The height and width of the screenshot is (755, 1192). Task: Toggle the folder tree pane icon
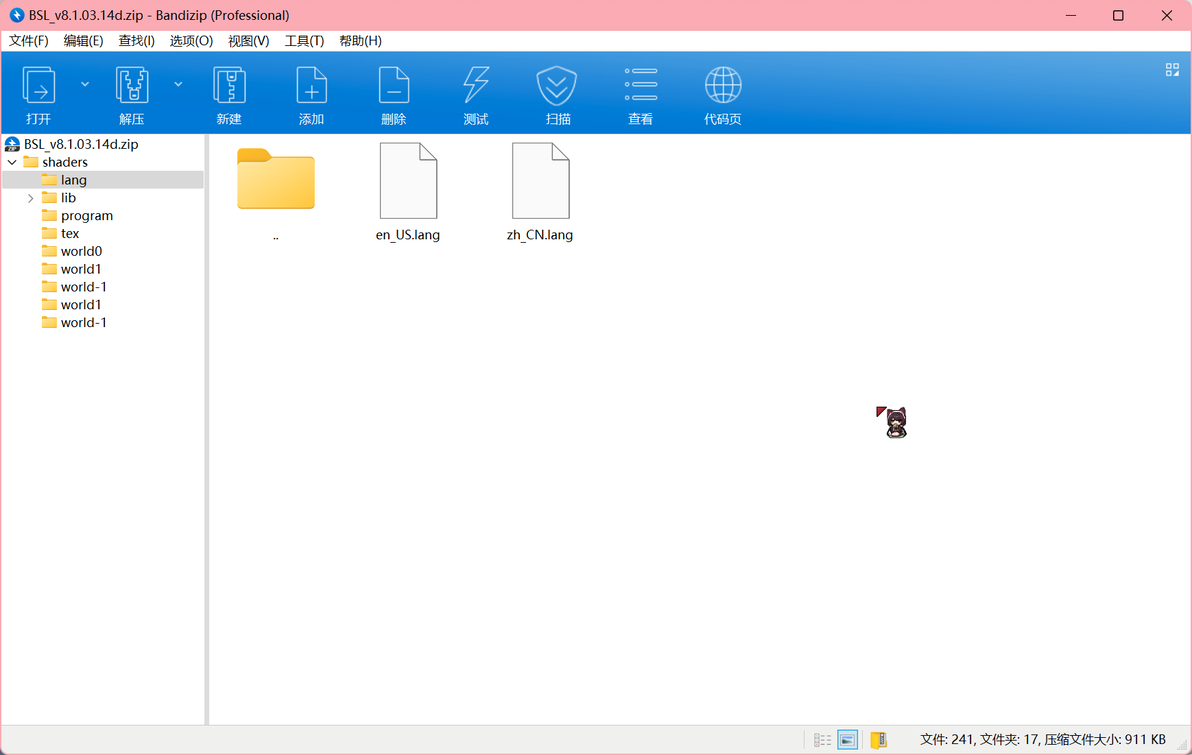(x=878, y=740)
